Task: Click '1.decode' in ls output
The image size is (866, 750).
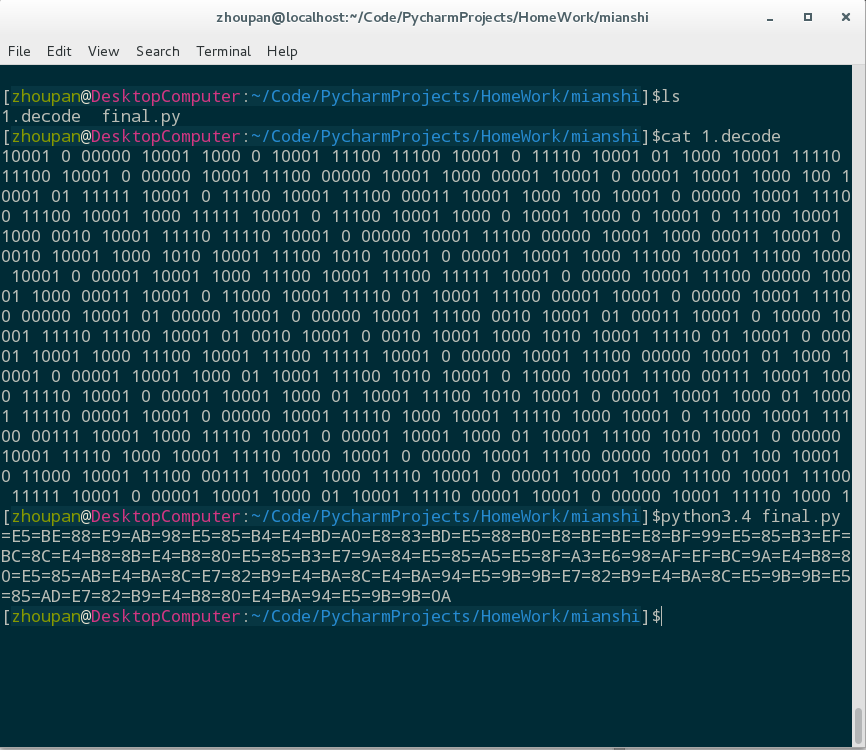Action: pyautogui.click(x=41, y=117)
